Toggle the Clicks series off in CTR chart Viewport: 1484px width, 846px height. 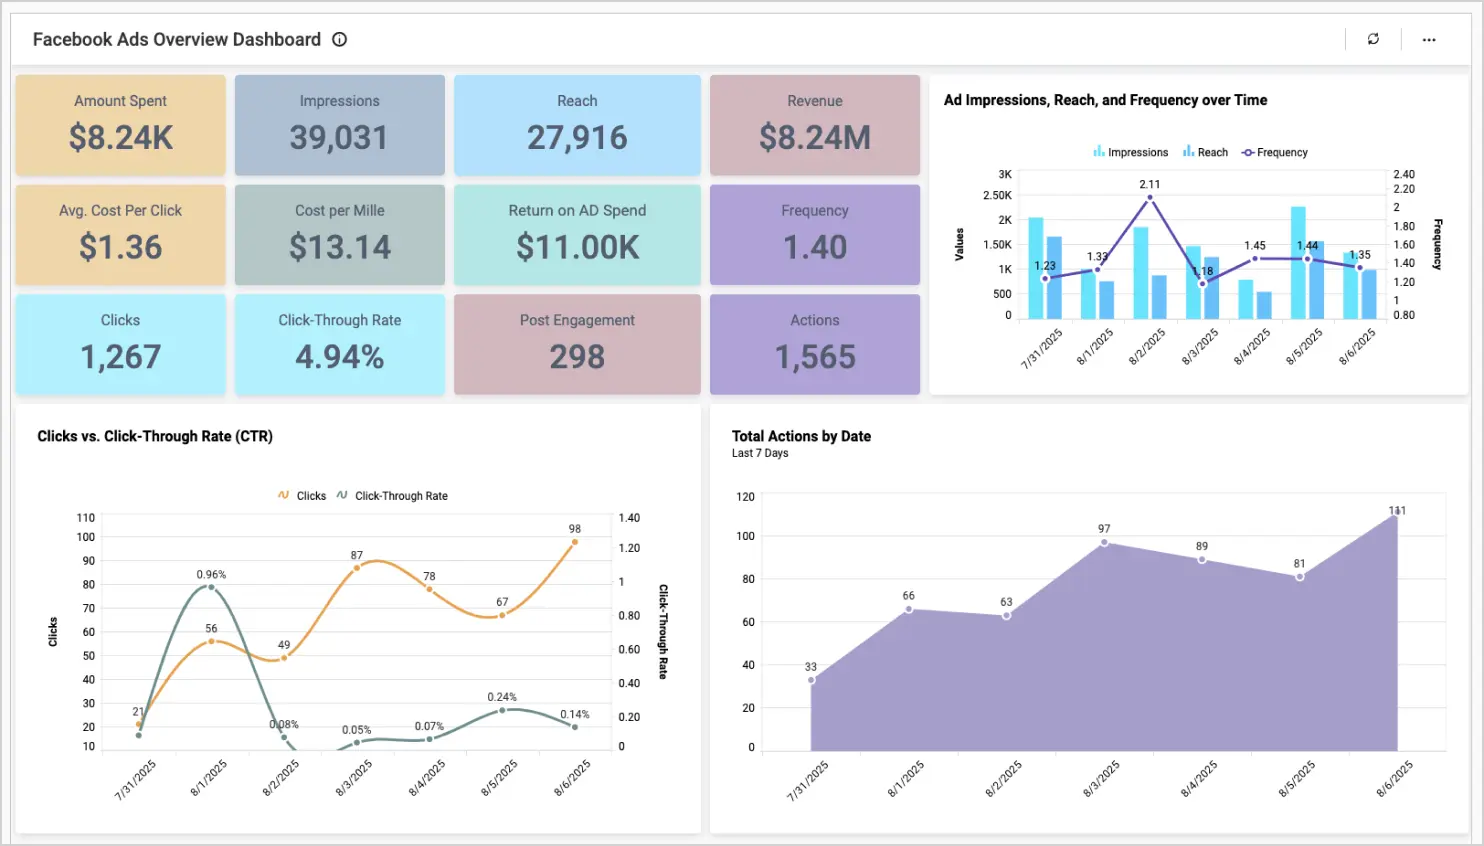(305, 495)
